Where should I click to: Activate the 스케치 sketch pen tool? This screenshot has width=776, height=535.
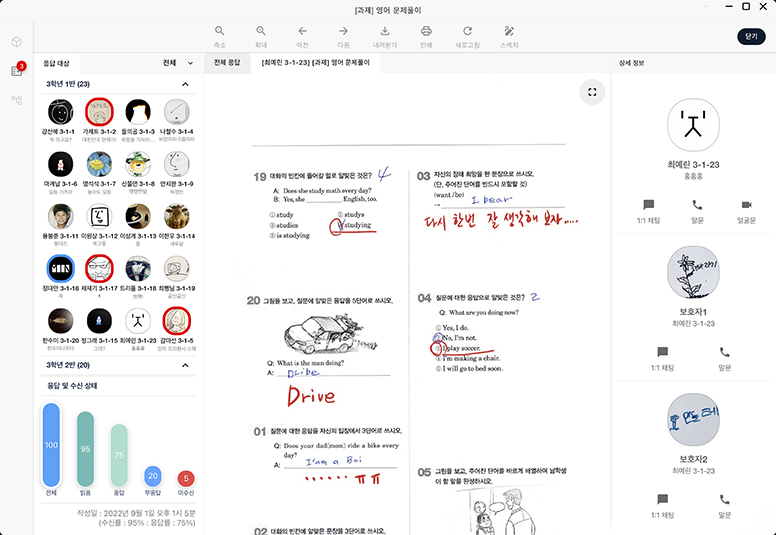pos(509,32)
